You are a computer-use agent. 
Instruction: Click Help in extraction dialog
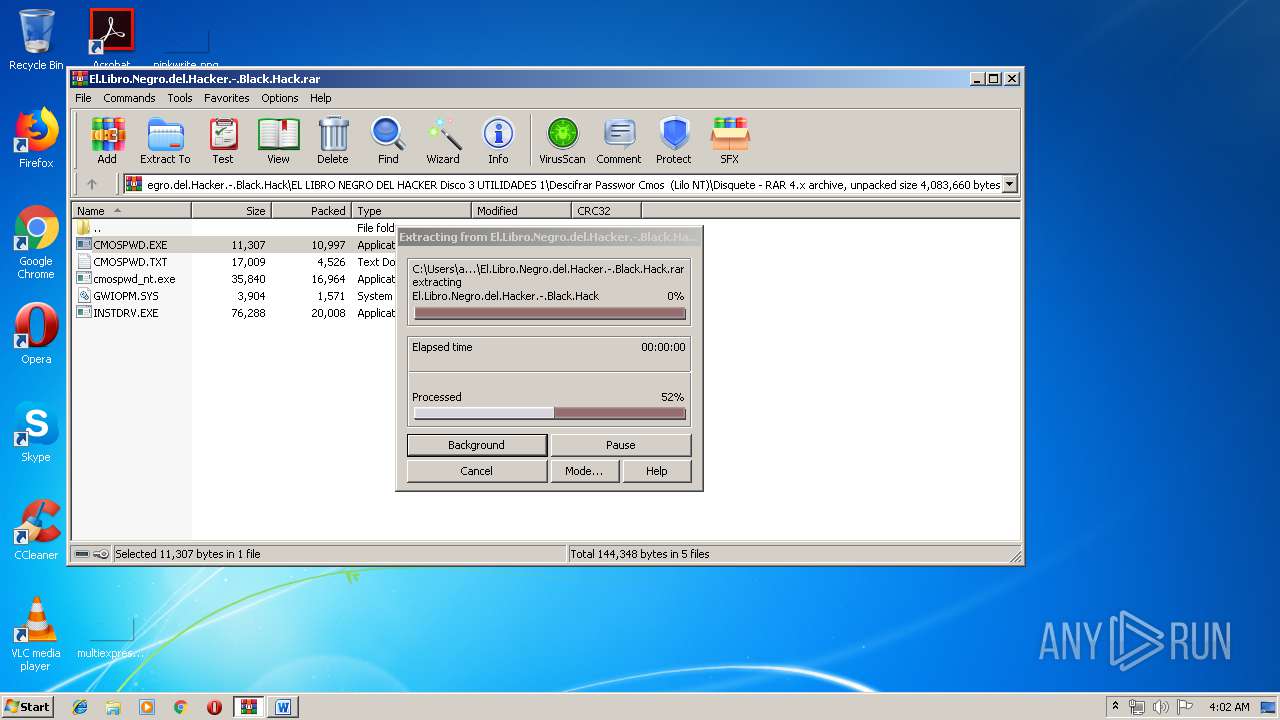657,471
